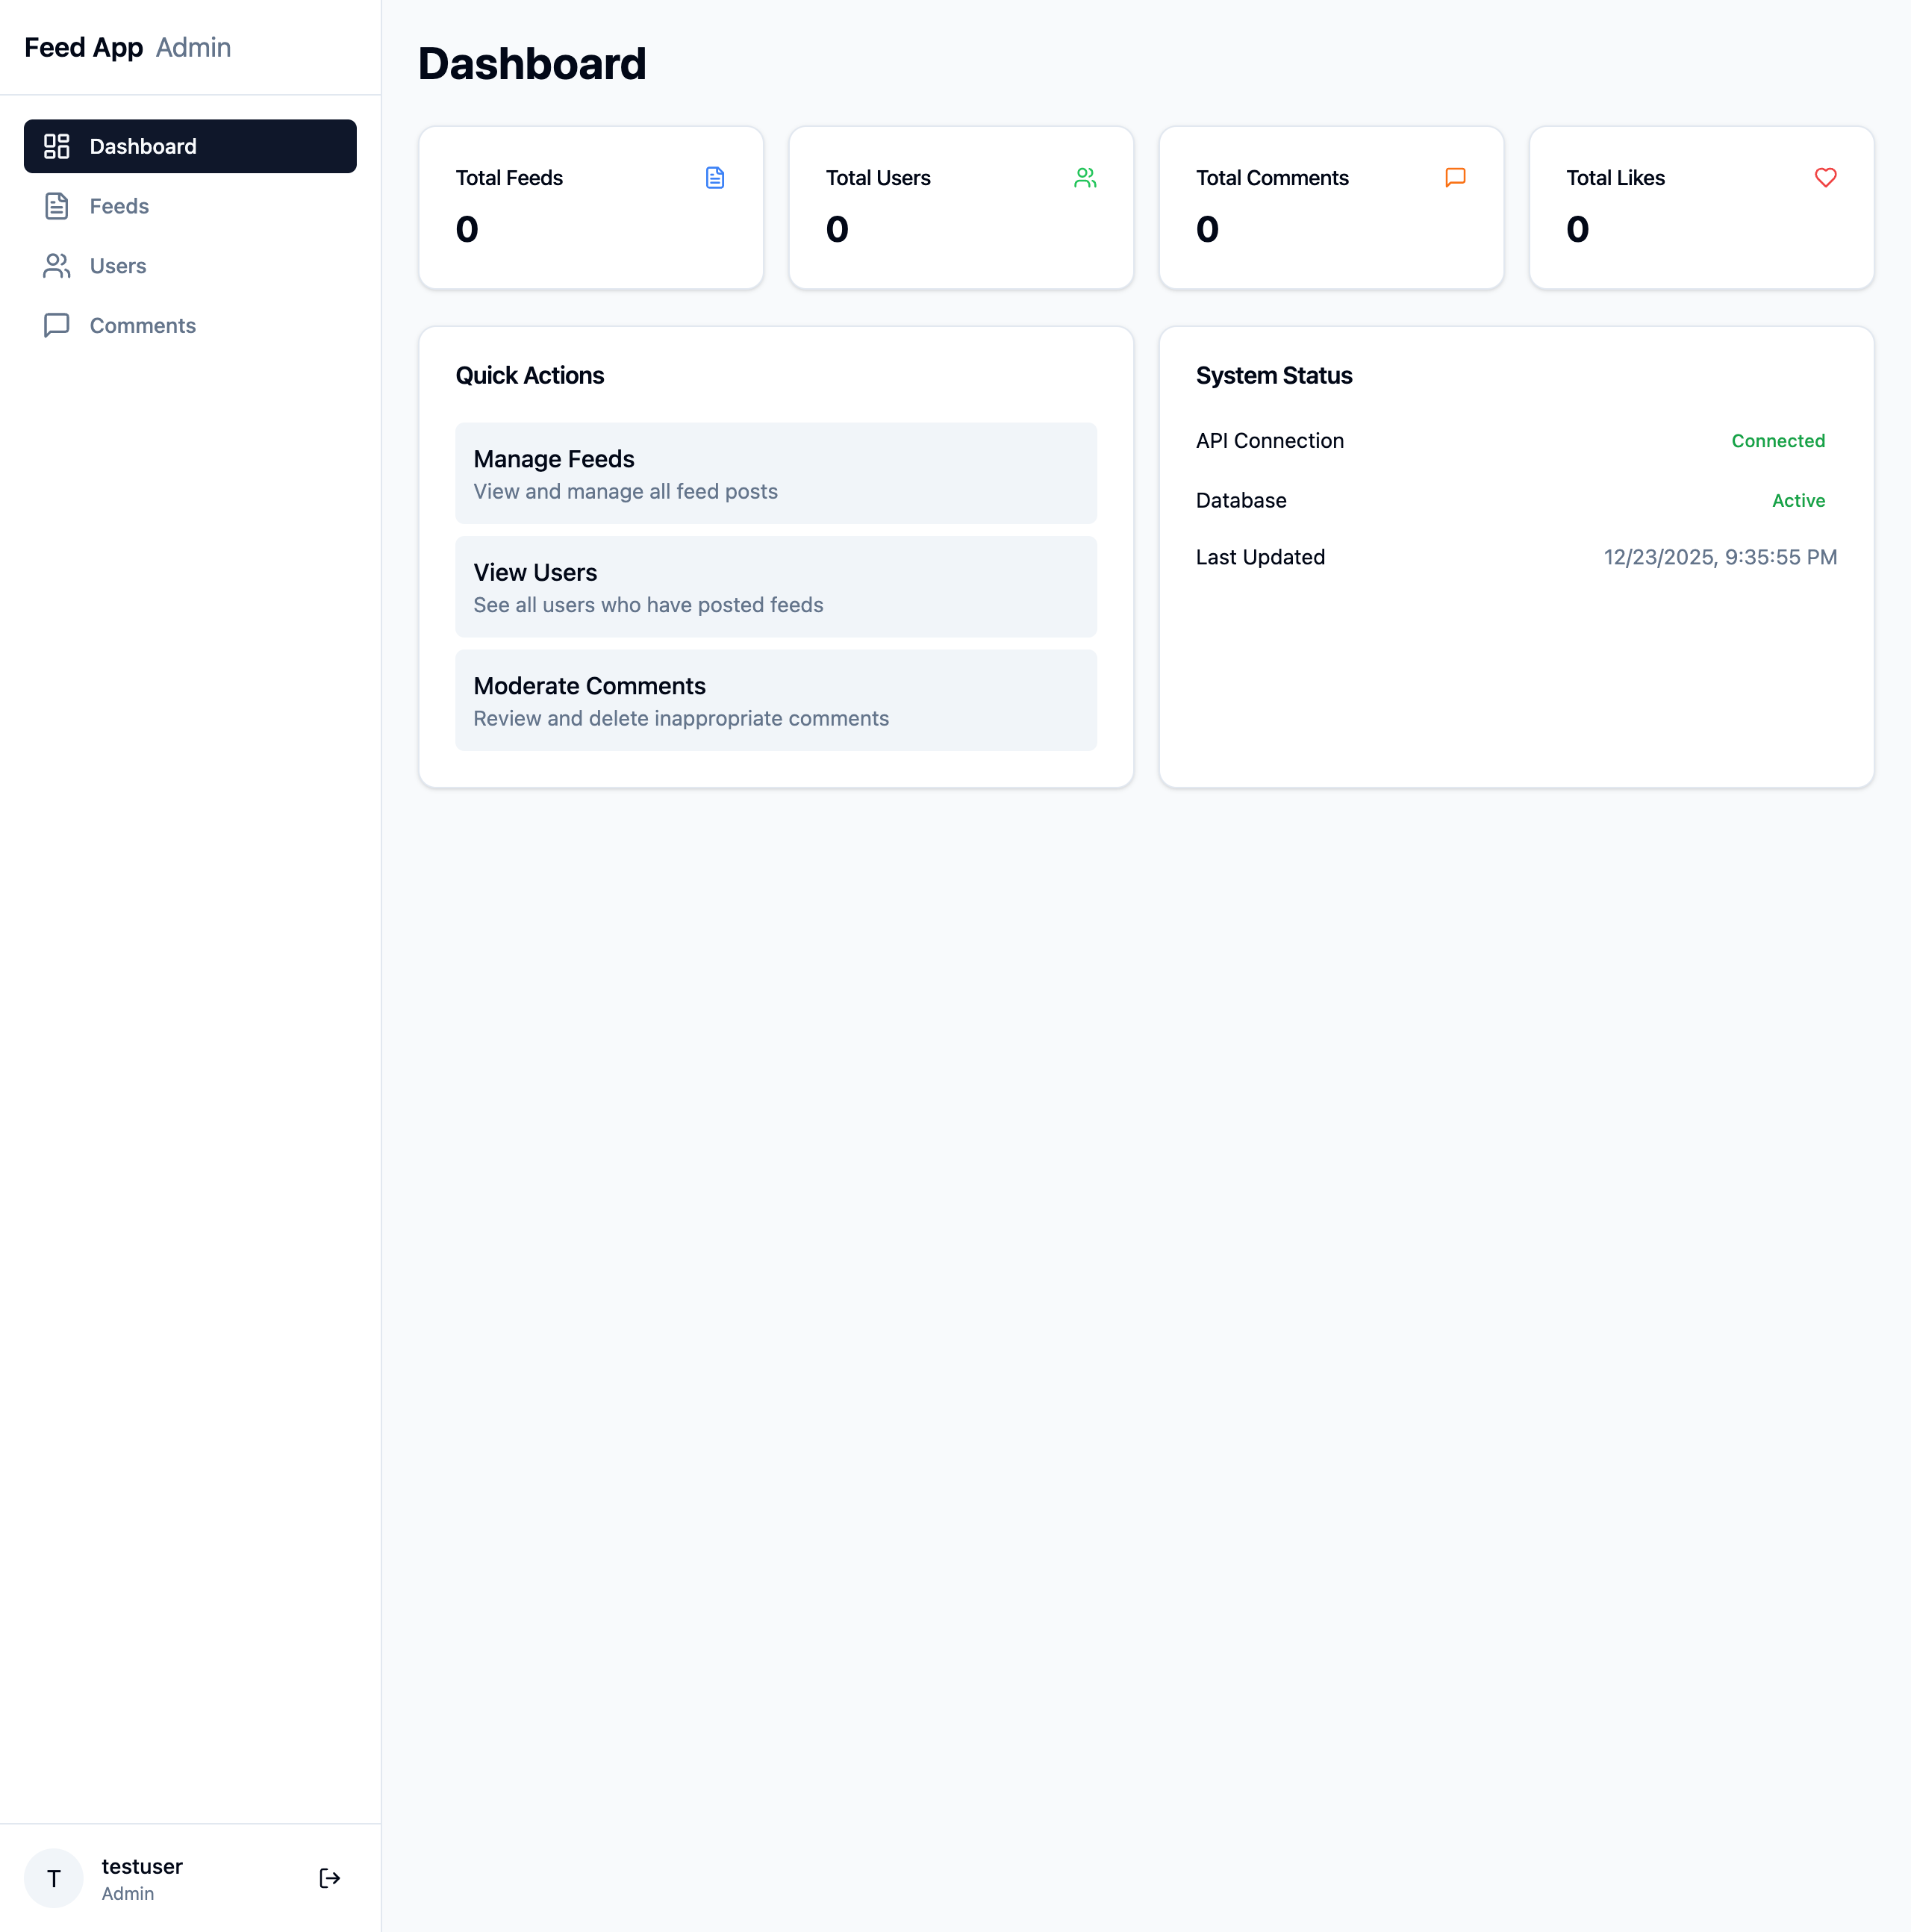This screenshot has width=1911, height=1932.
Task: Click the testuser avatar circle
Action: [54, 1878]
